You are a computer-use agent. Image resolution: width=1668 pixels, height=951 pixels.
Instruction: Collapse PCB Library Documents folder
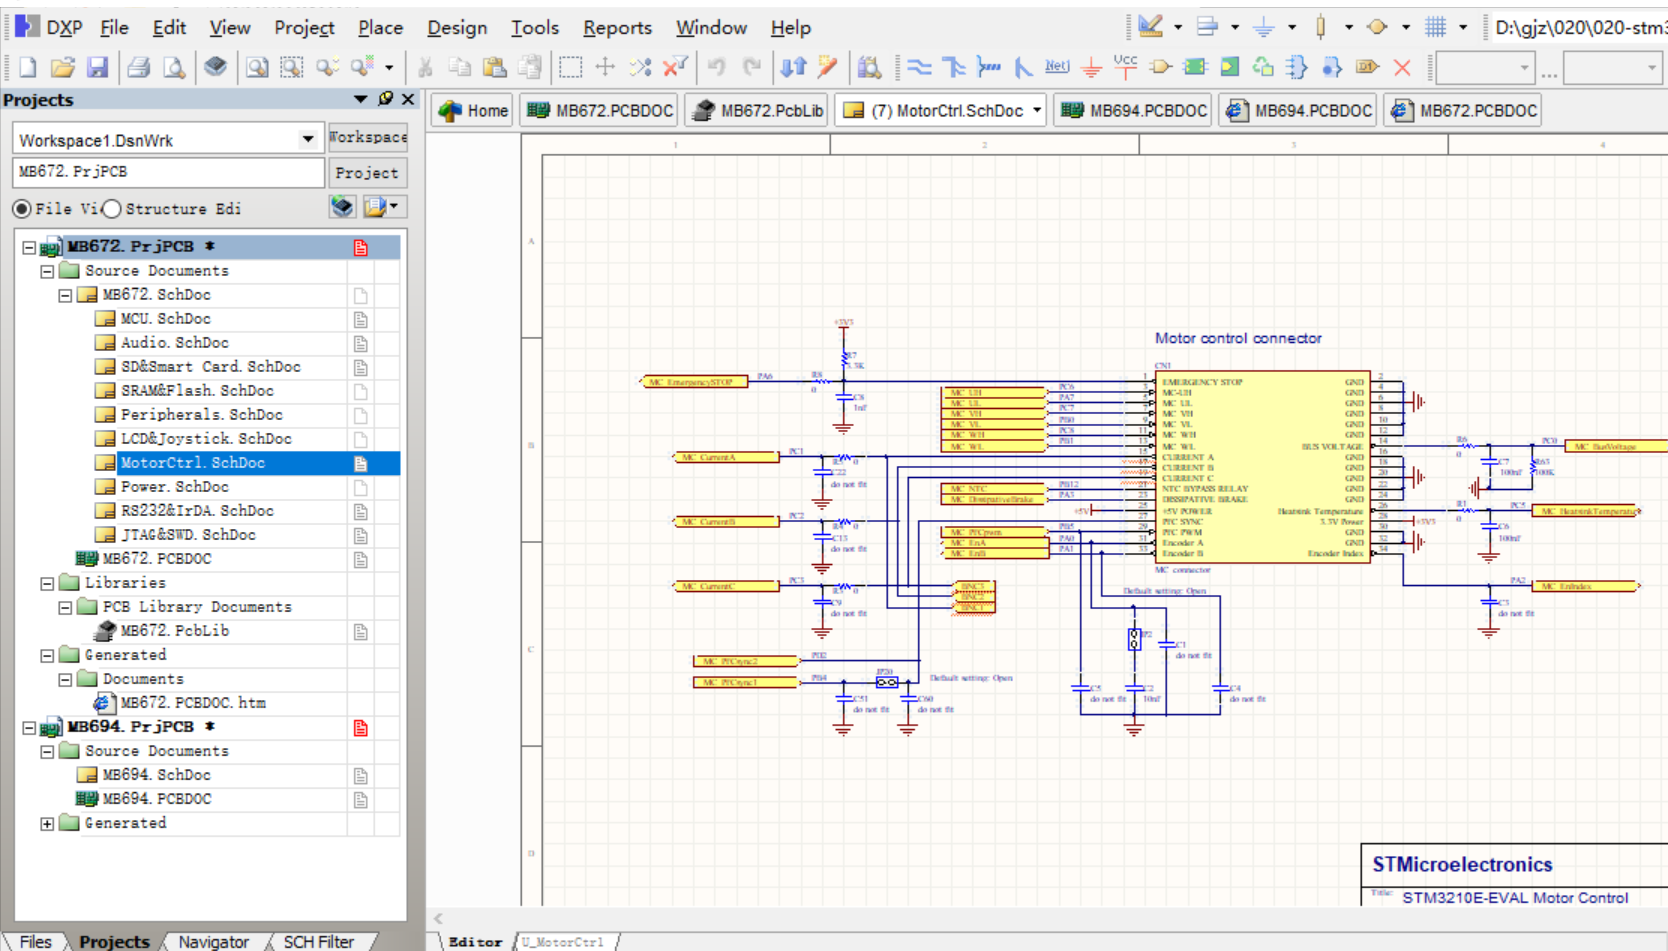tap(65, 607)
